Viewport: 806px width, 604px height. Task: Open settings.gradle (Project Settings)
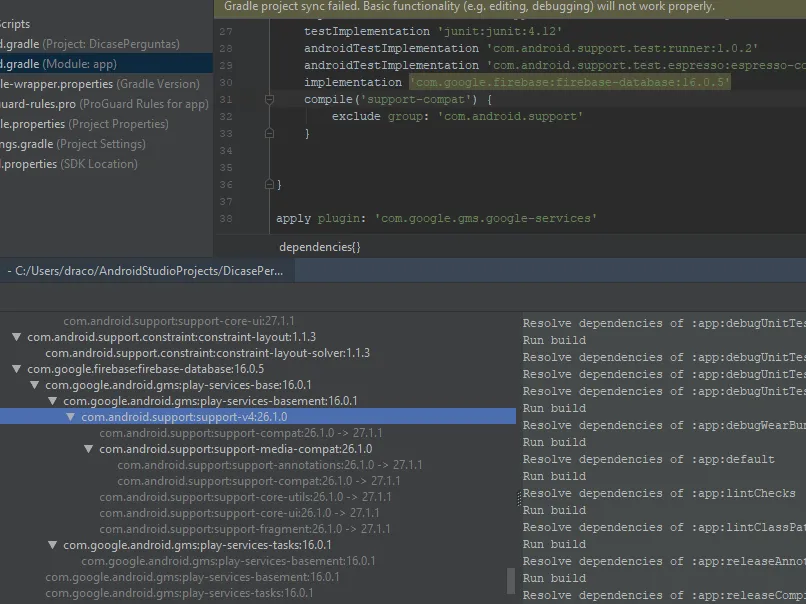73,144
